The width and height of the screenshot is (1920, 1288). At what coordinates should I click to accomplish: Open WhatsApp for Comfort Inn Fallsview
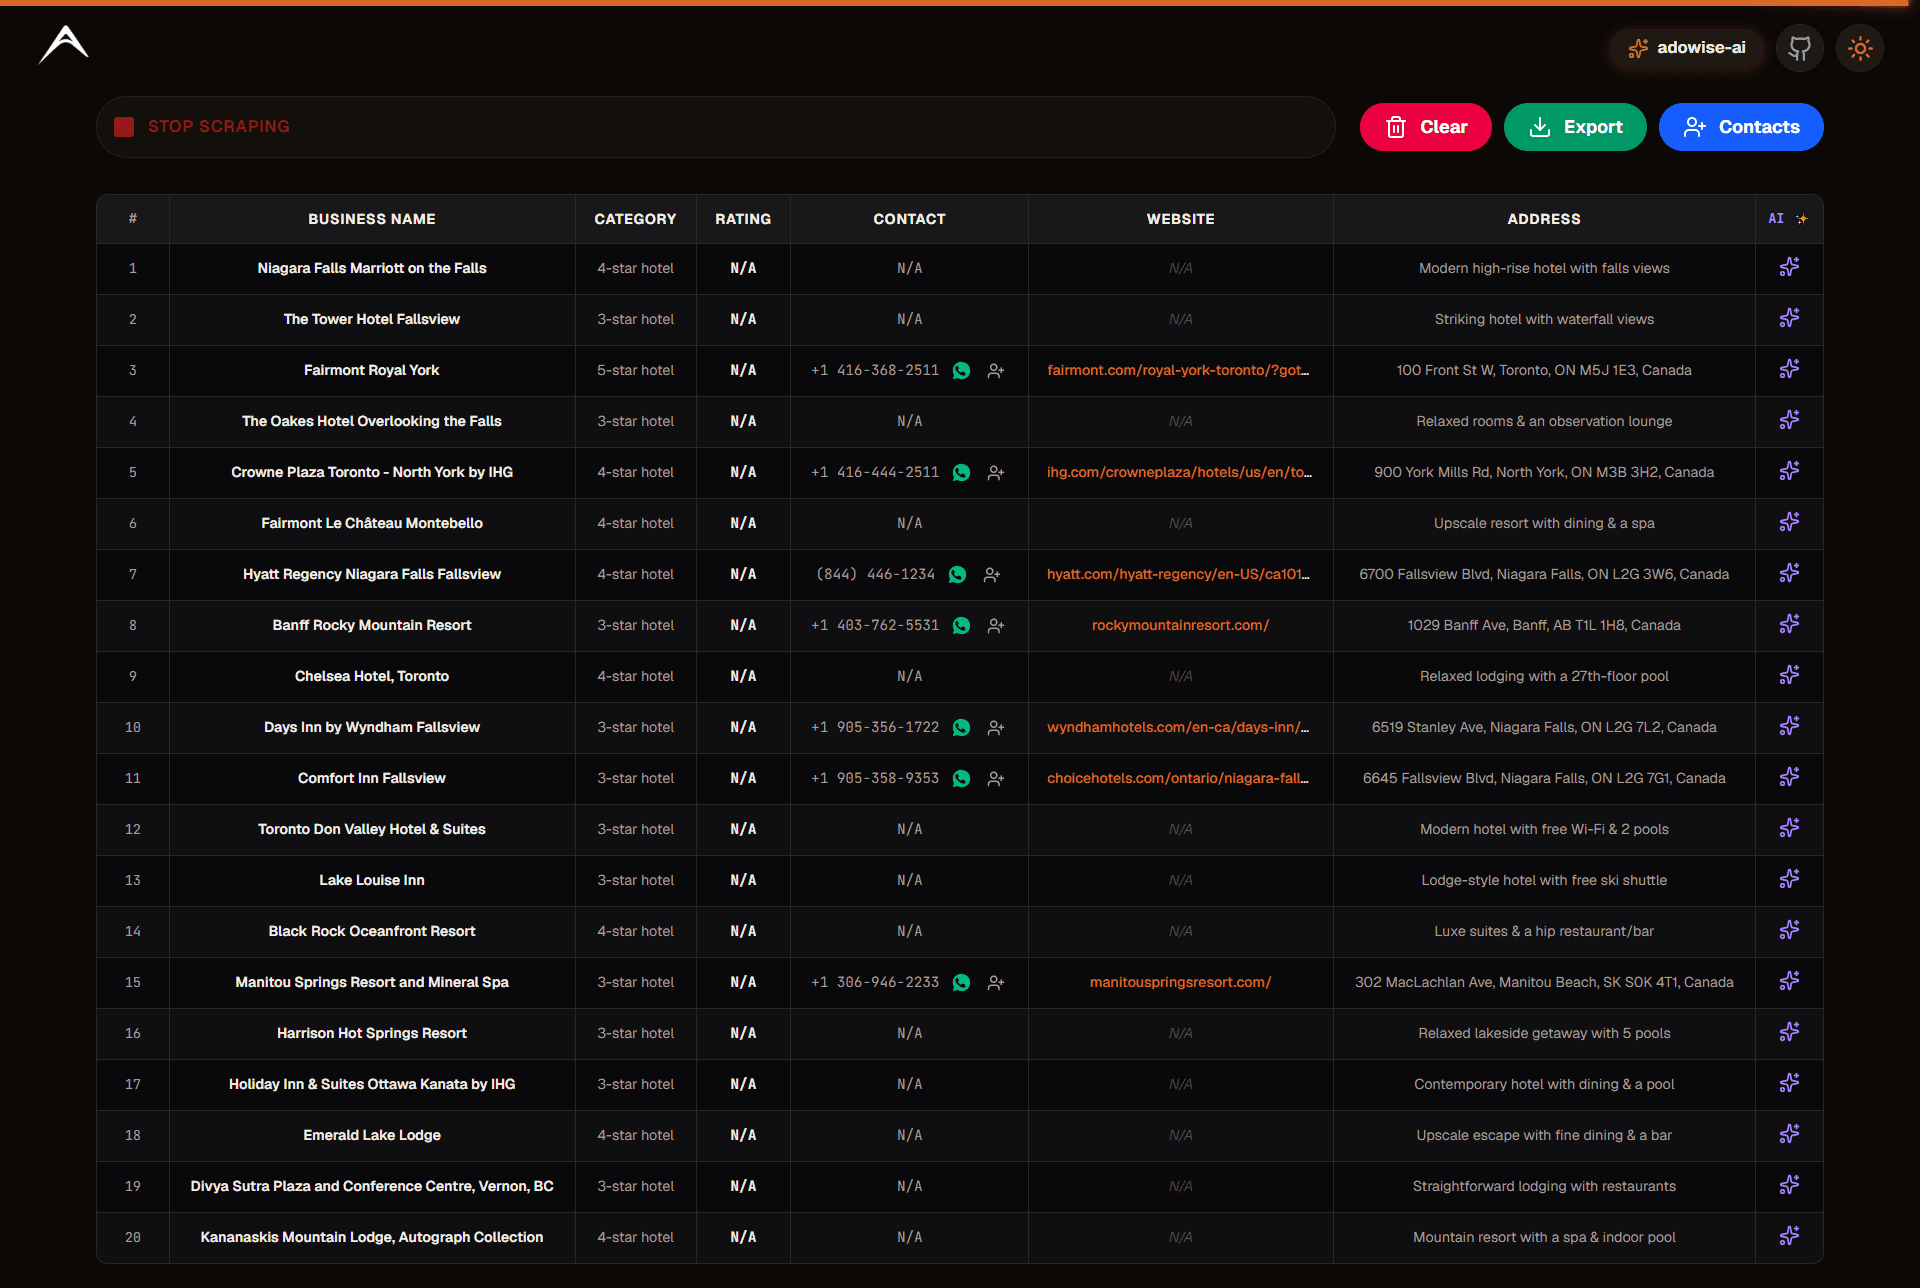(961, 778)
